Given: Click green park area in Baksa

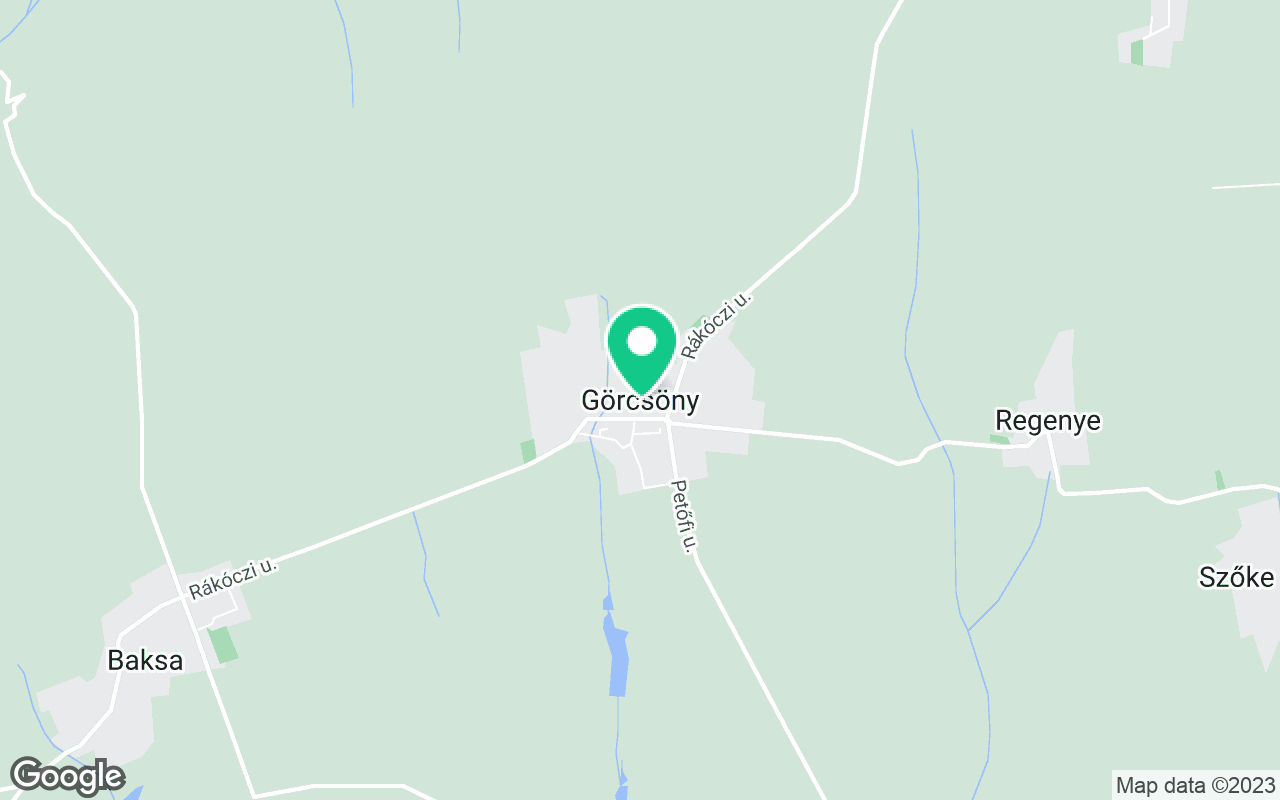Looking at the screenshot, I should tap(223, 644).
